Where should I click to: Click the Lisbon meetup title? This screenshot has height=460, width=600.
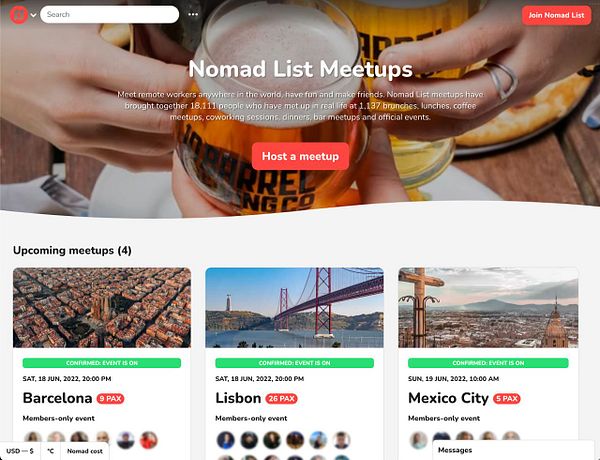point(238,398)
